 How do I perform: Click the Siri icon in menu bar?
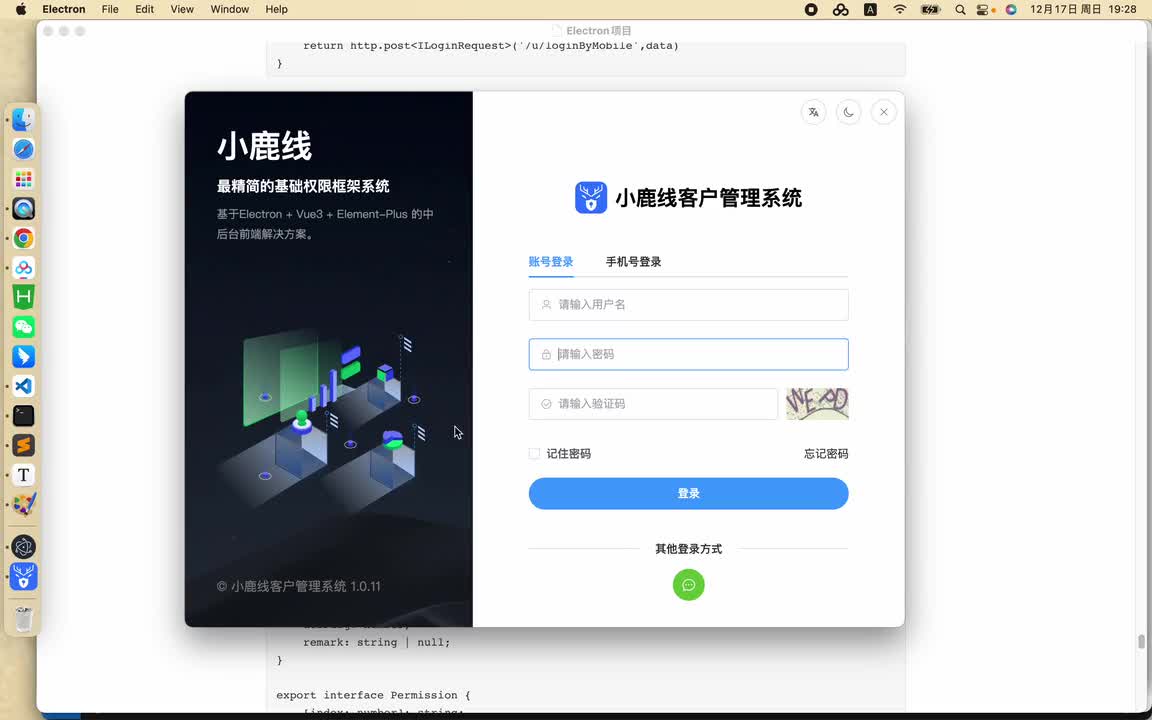1012,9
